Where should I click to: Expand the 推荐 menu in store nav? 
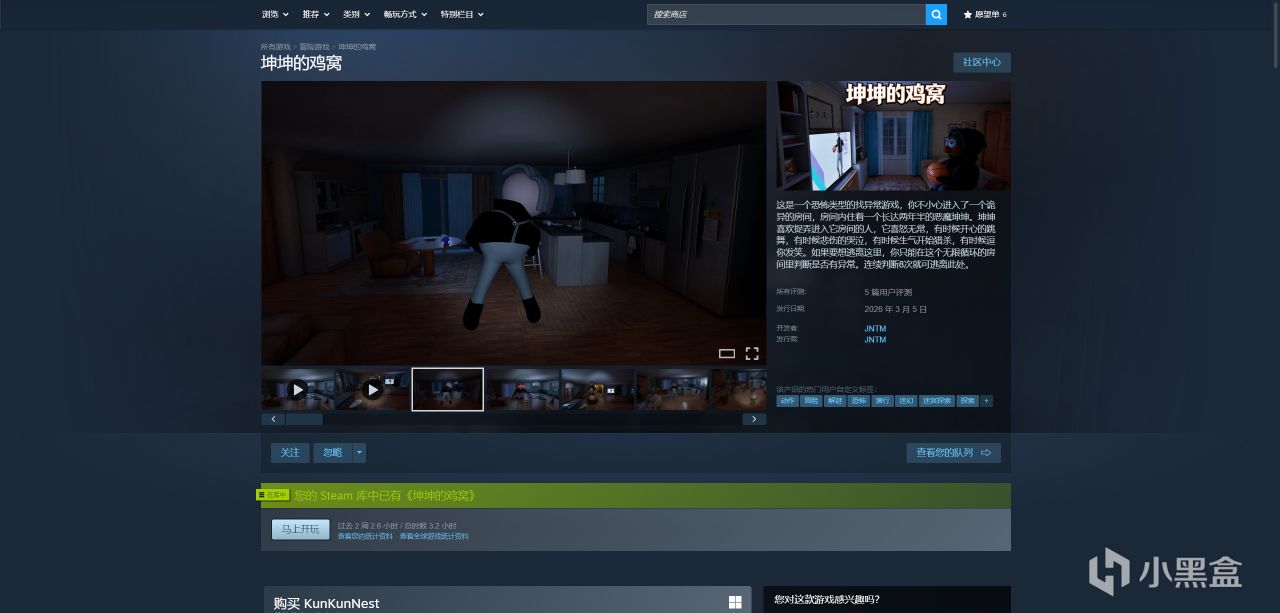pyautogui.click(x=316, y=14)
